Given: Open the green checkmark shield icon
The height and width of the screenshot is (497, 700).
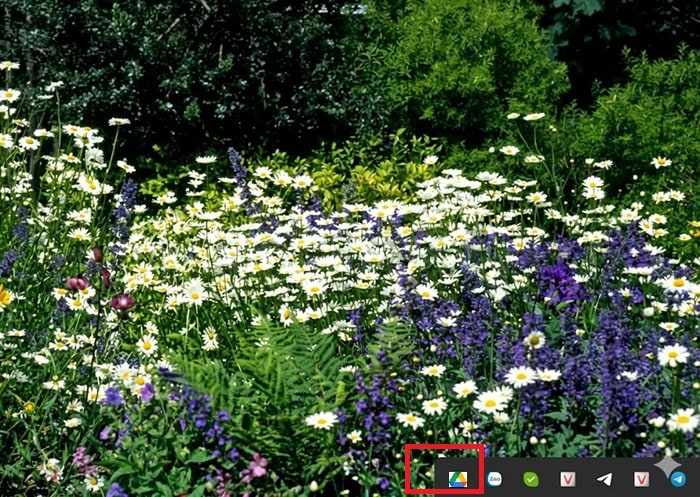Looking at the screenshot, I should (531, 480).
